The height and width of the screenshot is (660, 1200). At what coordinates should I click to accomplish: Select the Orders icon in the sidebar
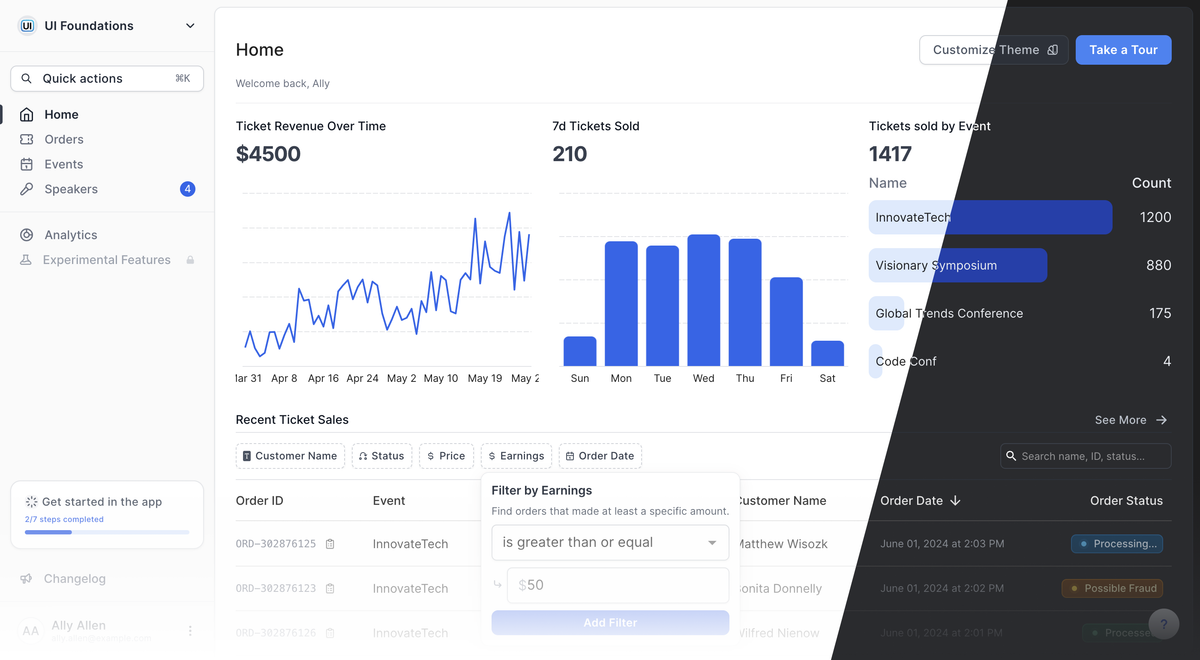pyautogui.click(x=24, y=139)
